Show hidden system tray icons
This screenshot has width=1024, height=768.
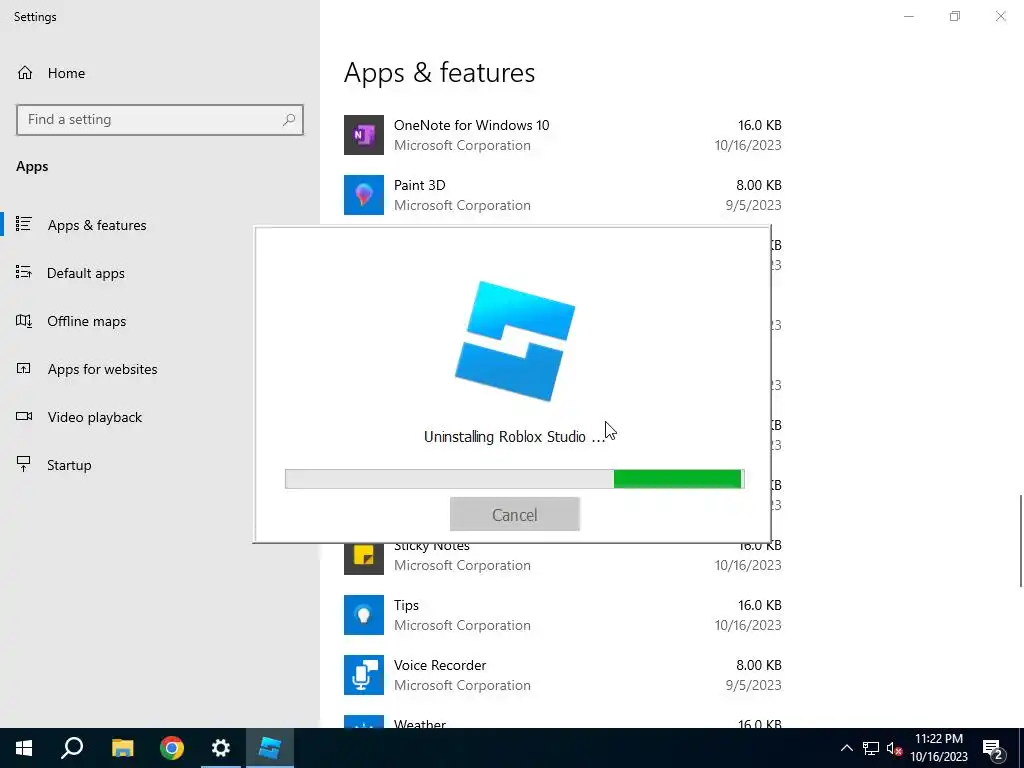pyautogui.click(x=846, y=748)
